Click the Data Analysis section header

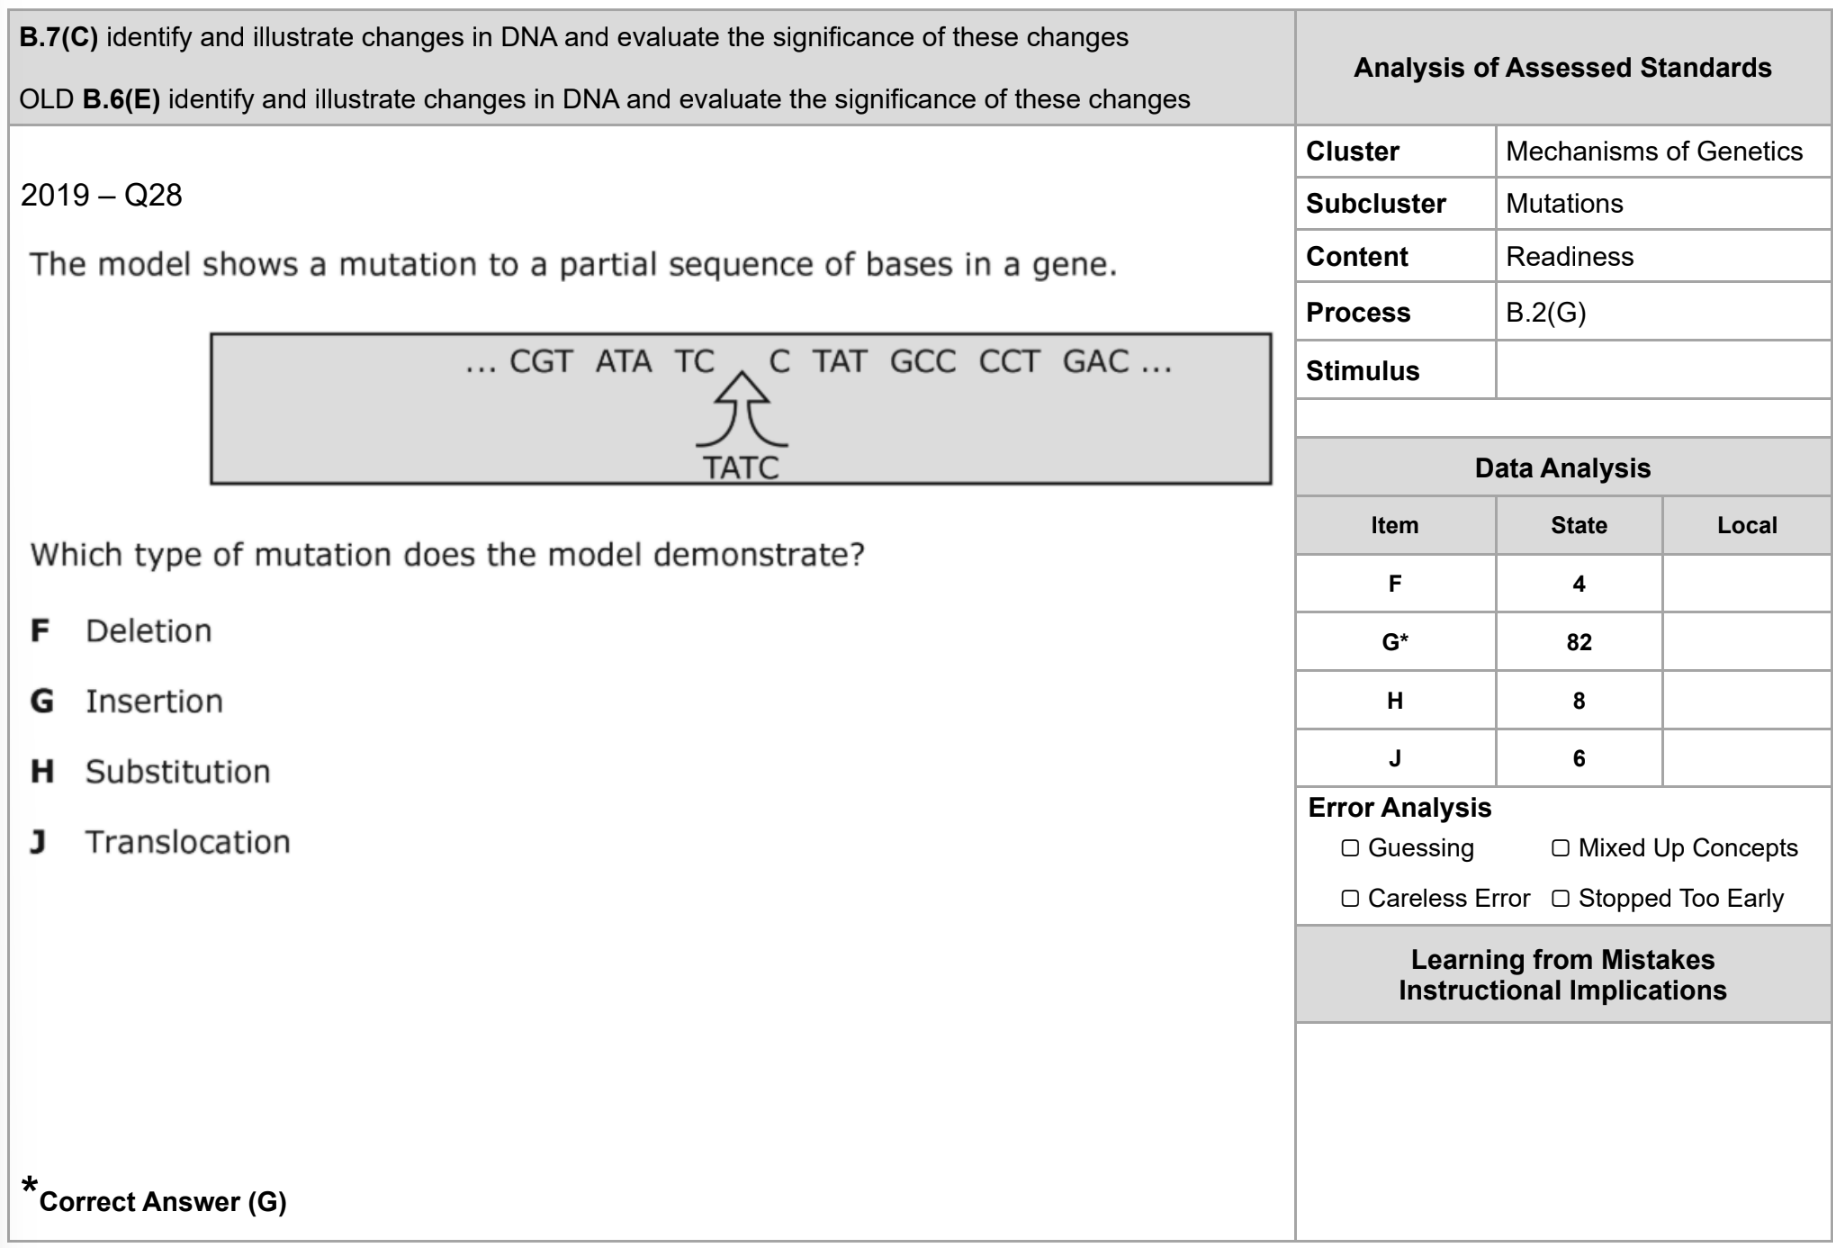coord(1563,468)
